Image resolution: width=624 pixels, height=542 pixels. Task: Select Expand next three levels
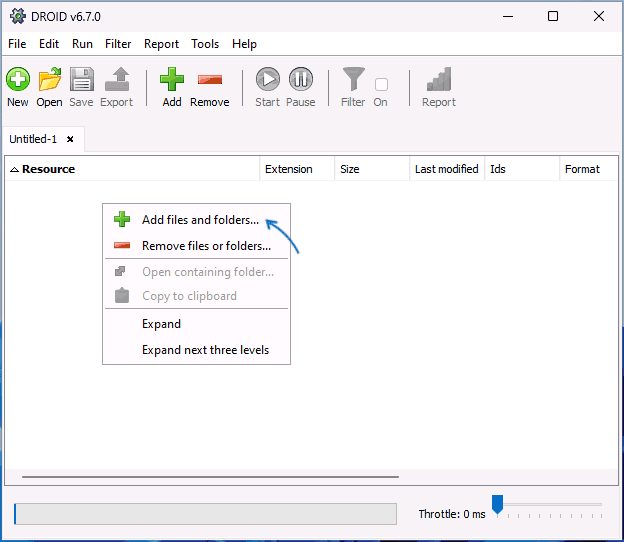point(197,350)
